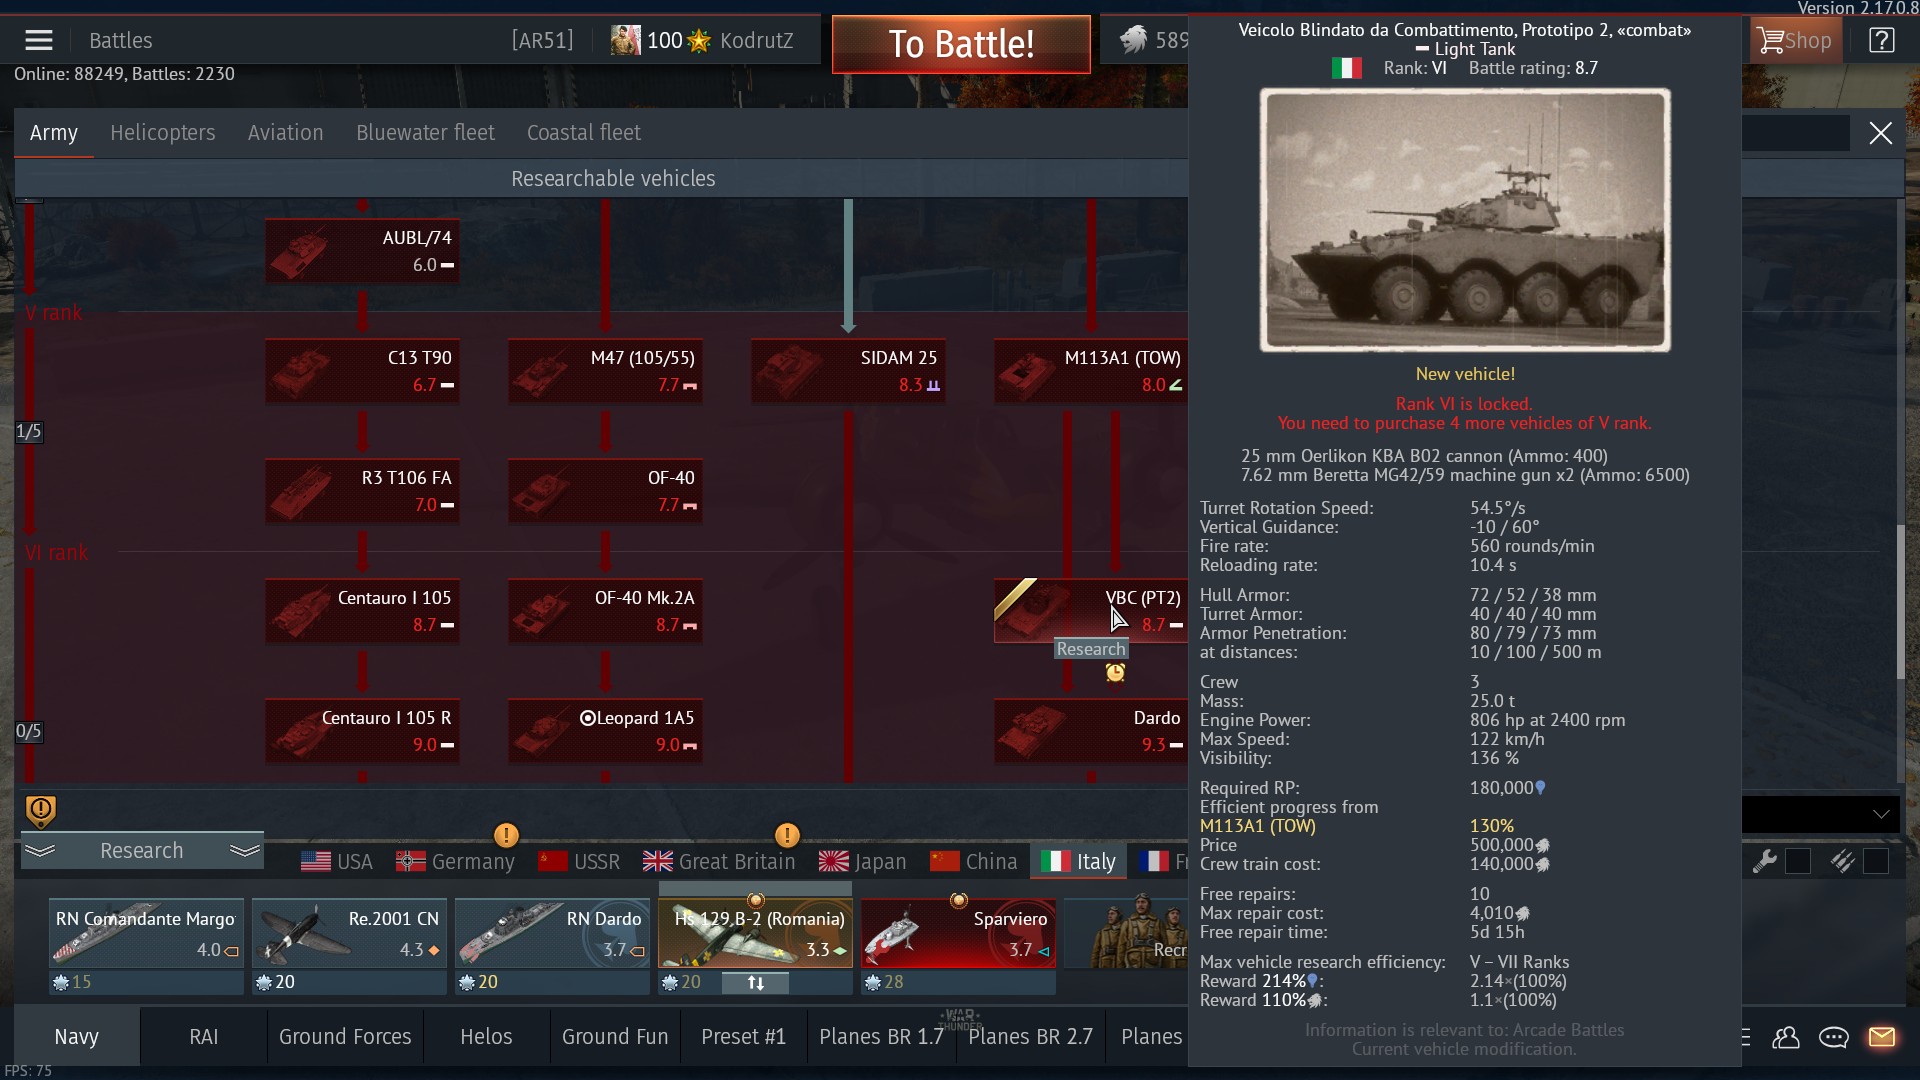Select the RN Comandante Margottini crew slot
Image resolution: width=1920 pixels, height=1080 pixels.
click(146, 934)
